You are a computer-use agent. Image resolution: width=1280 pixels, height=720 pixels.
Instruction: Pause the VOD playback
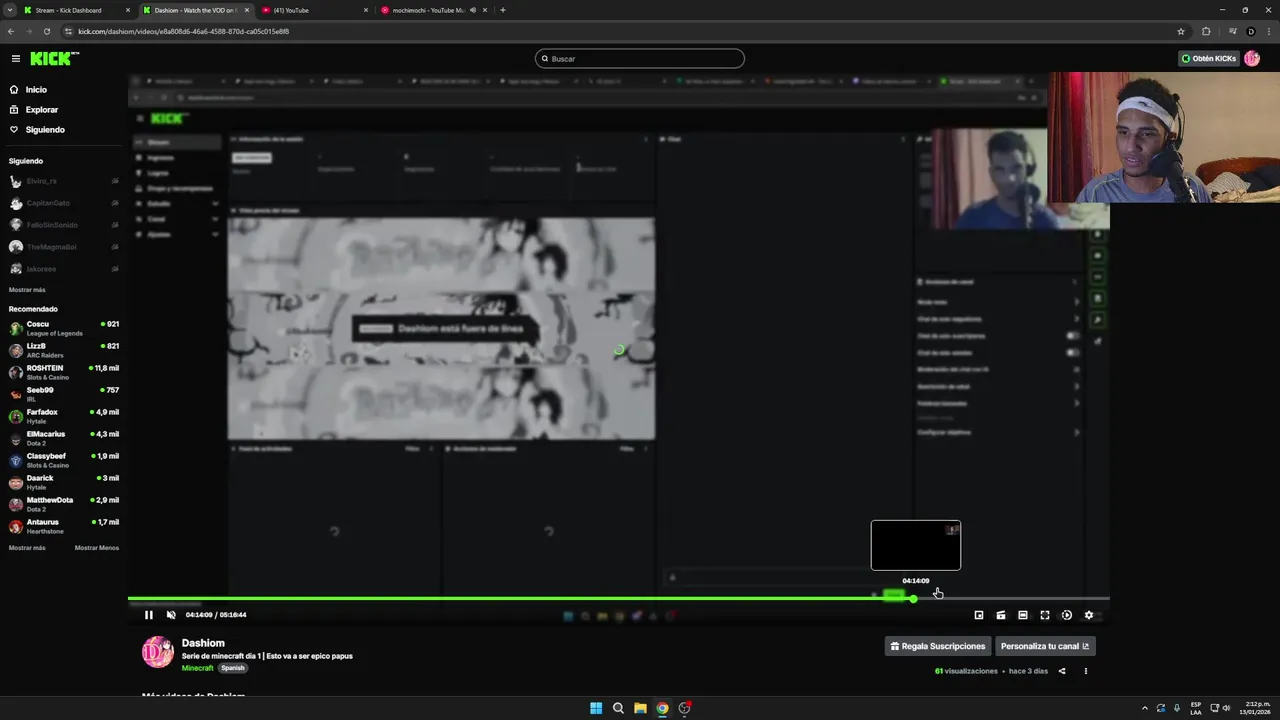coord(148,615)
